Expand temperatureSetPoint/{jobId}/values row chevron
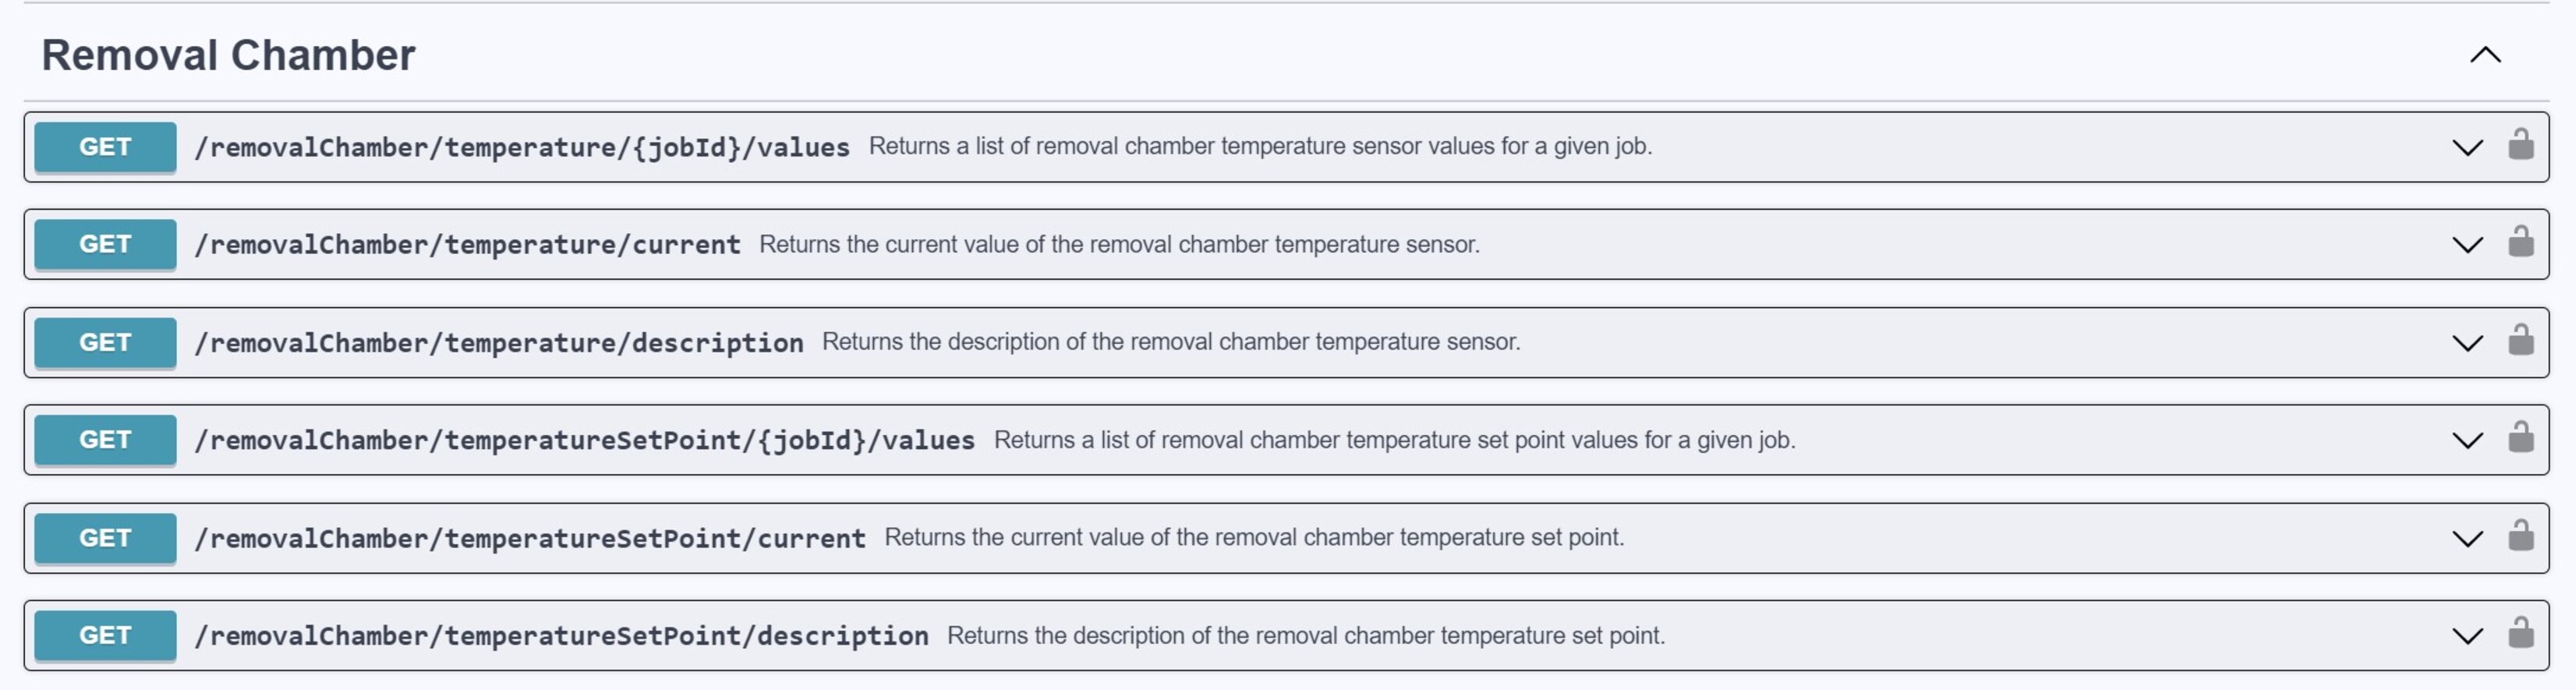The height and width of the screenshot is (690, 2576). (2467, 440)
